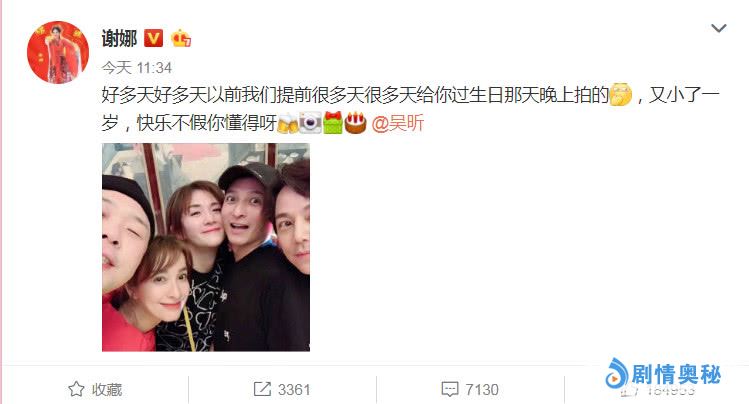Click the thinking face emoji
749x404 pixels.
pos(621,95)
